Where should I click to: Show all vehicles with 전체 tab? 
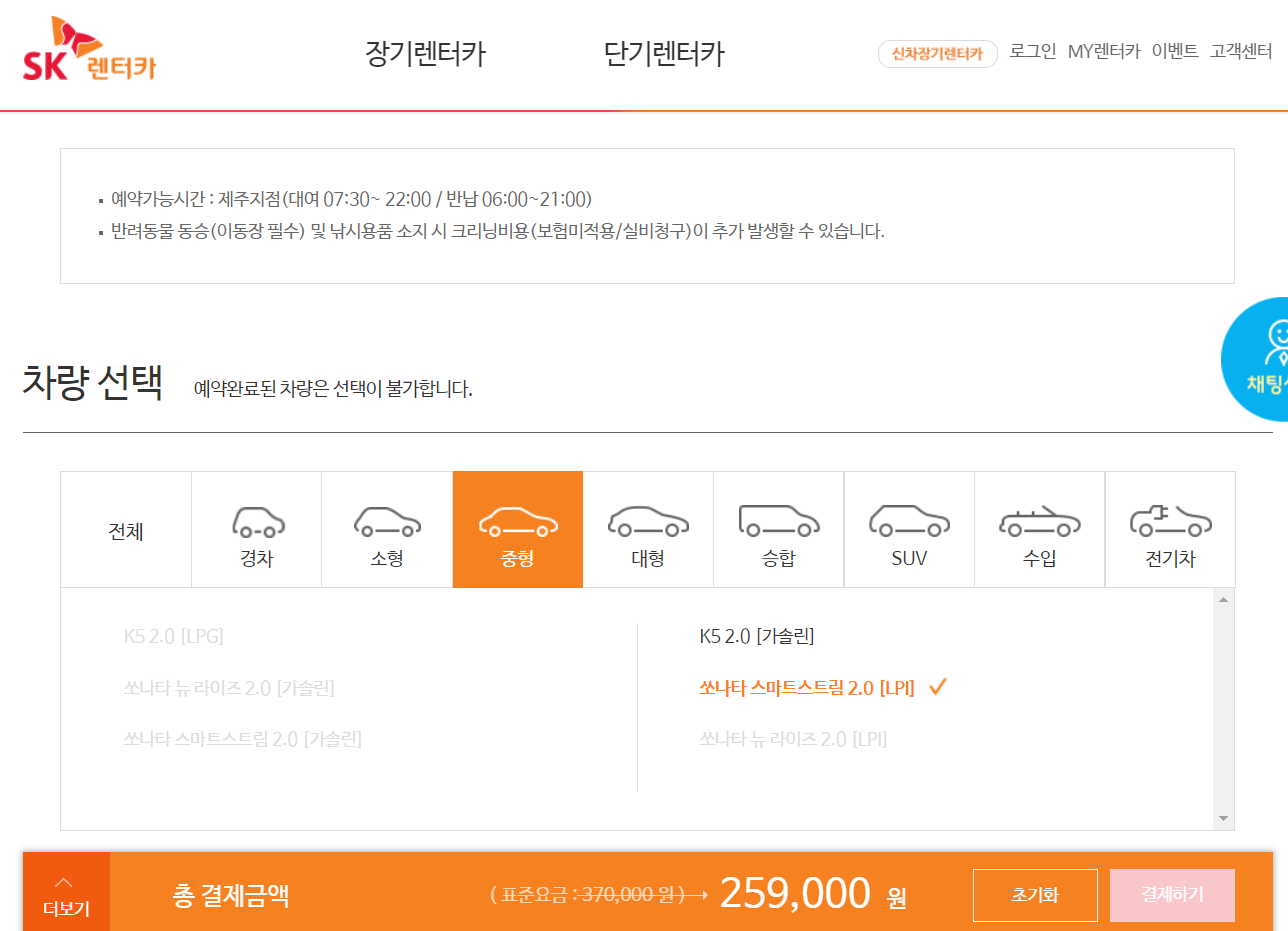[x=126, y=531]
